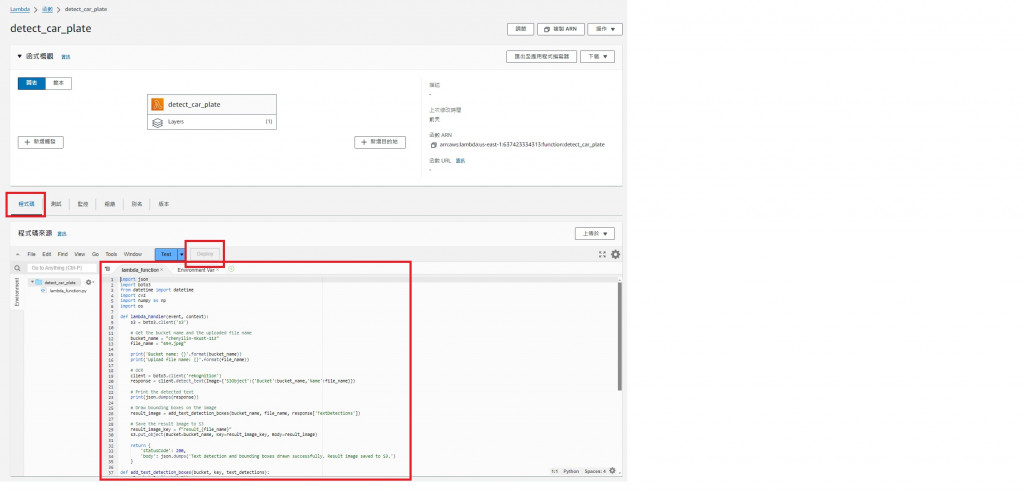Switch to the Configuration tab

click(x=109, y=204)
